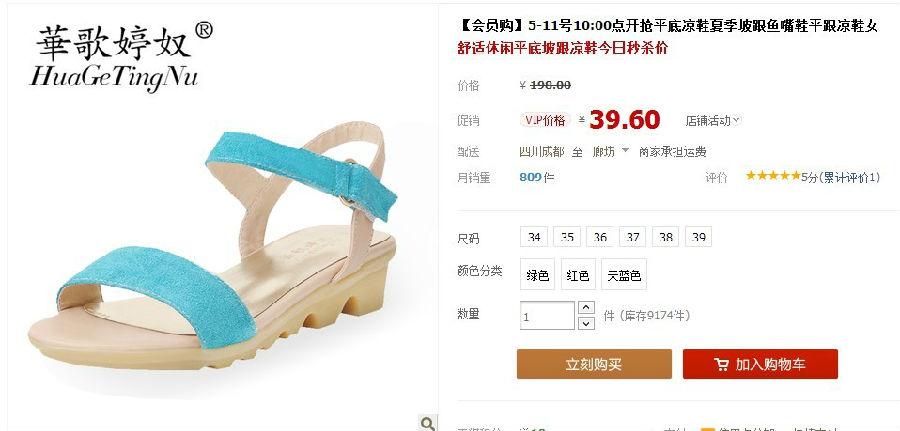This screenshot has height=431, width=900.
Task: Select size 39
Action: pyautogui.click(x=699, y=237)
